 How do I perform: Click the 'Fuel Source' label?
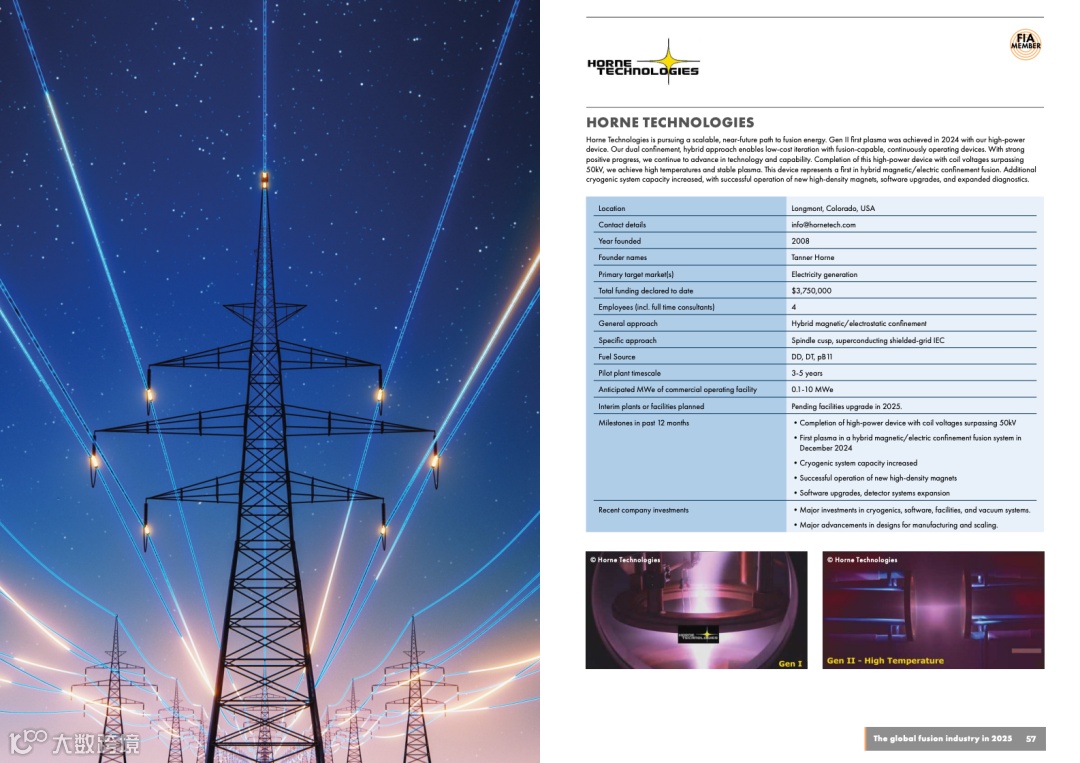coord(616,357)
